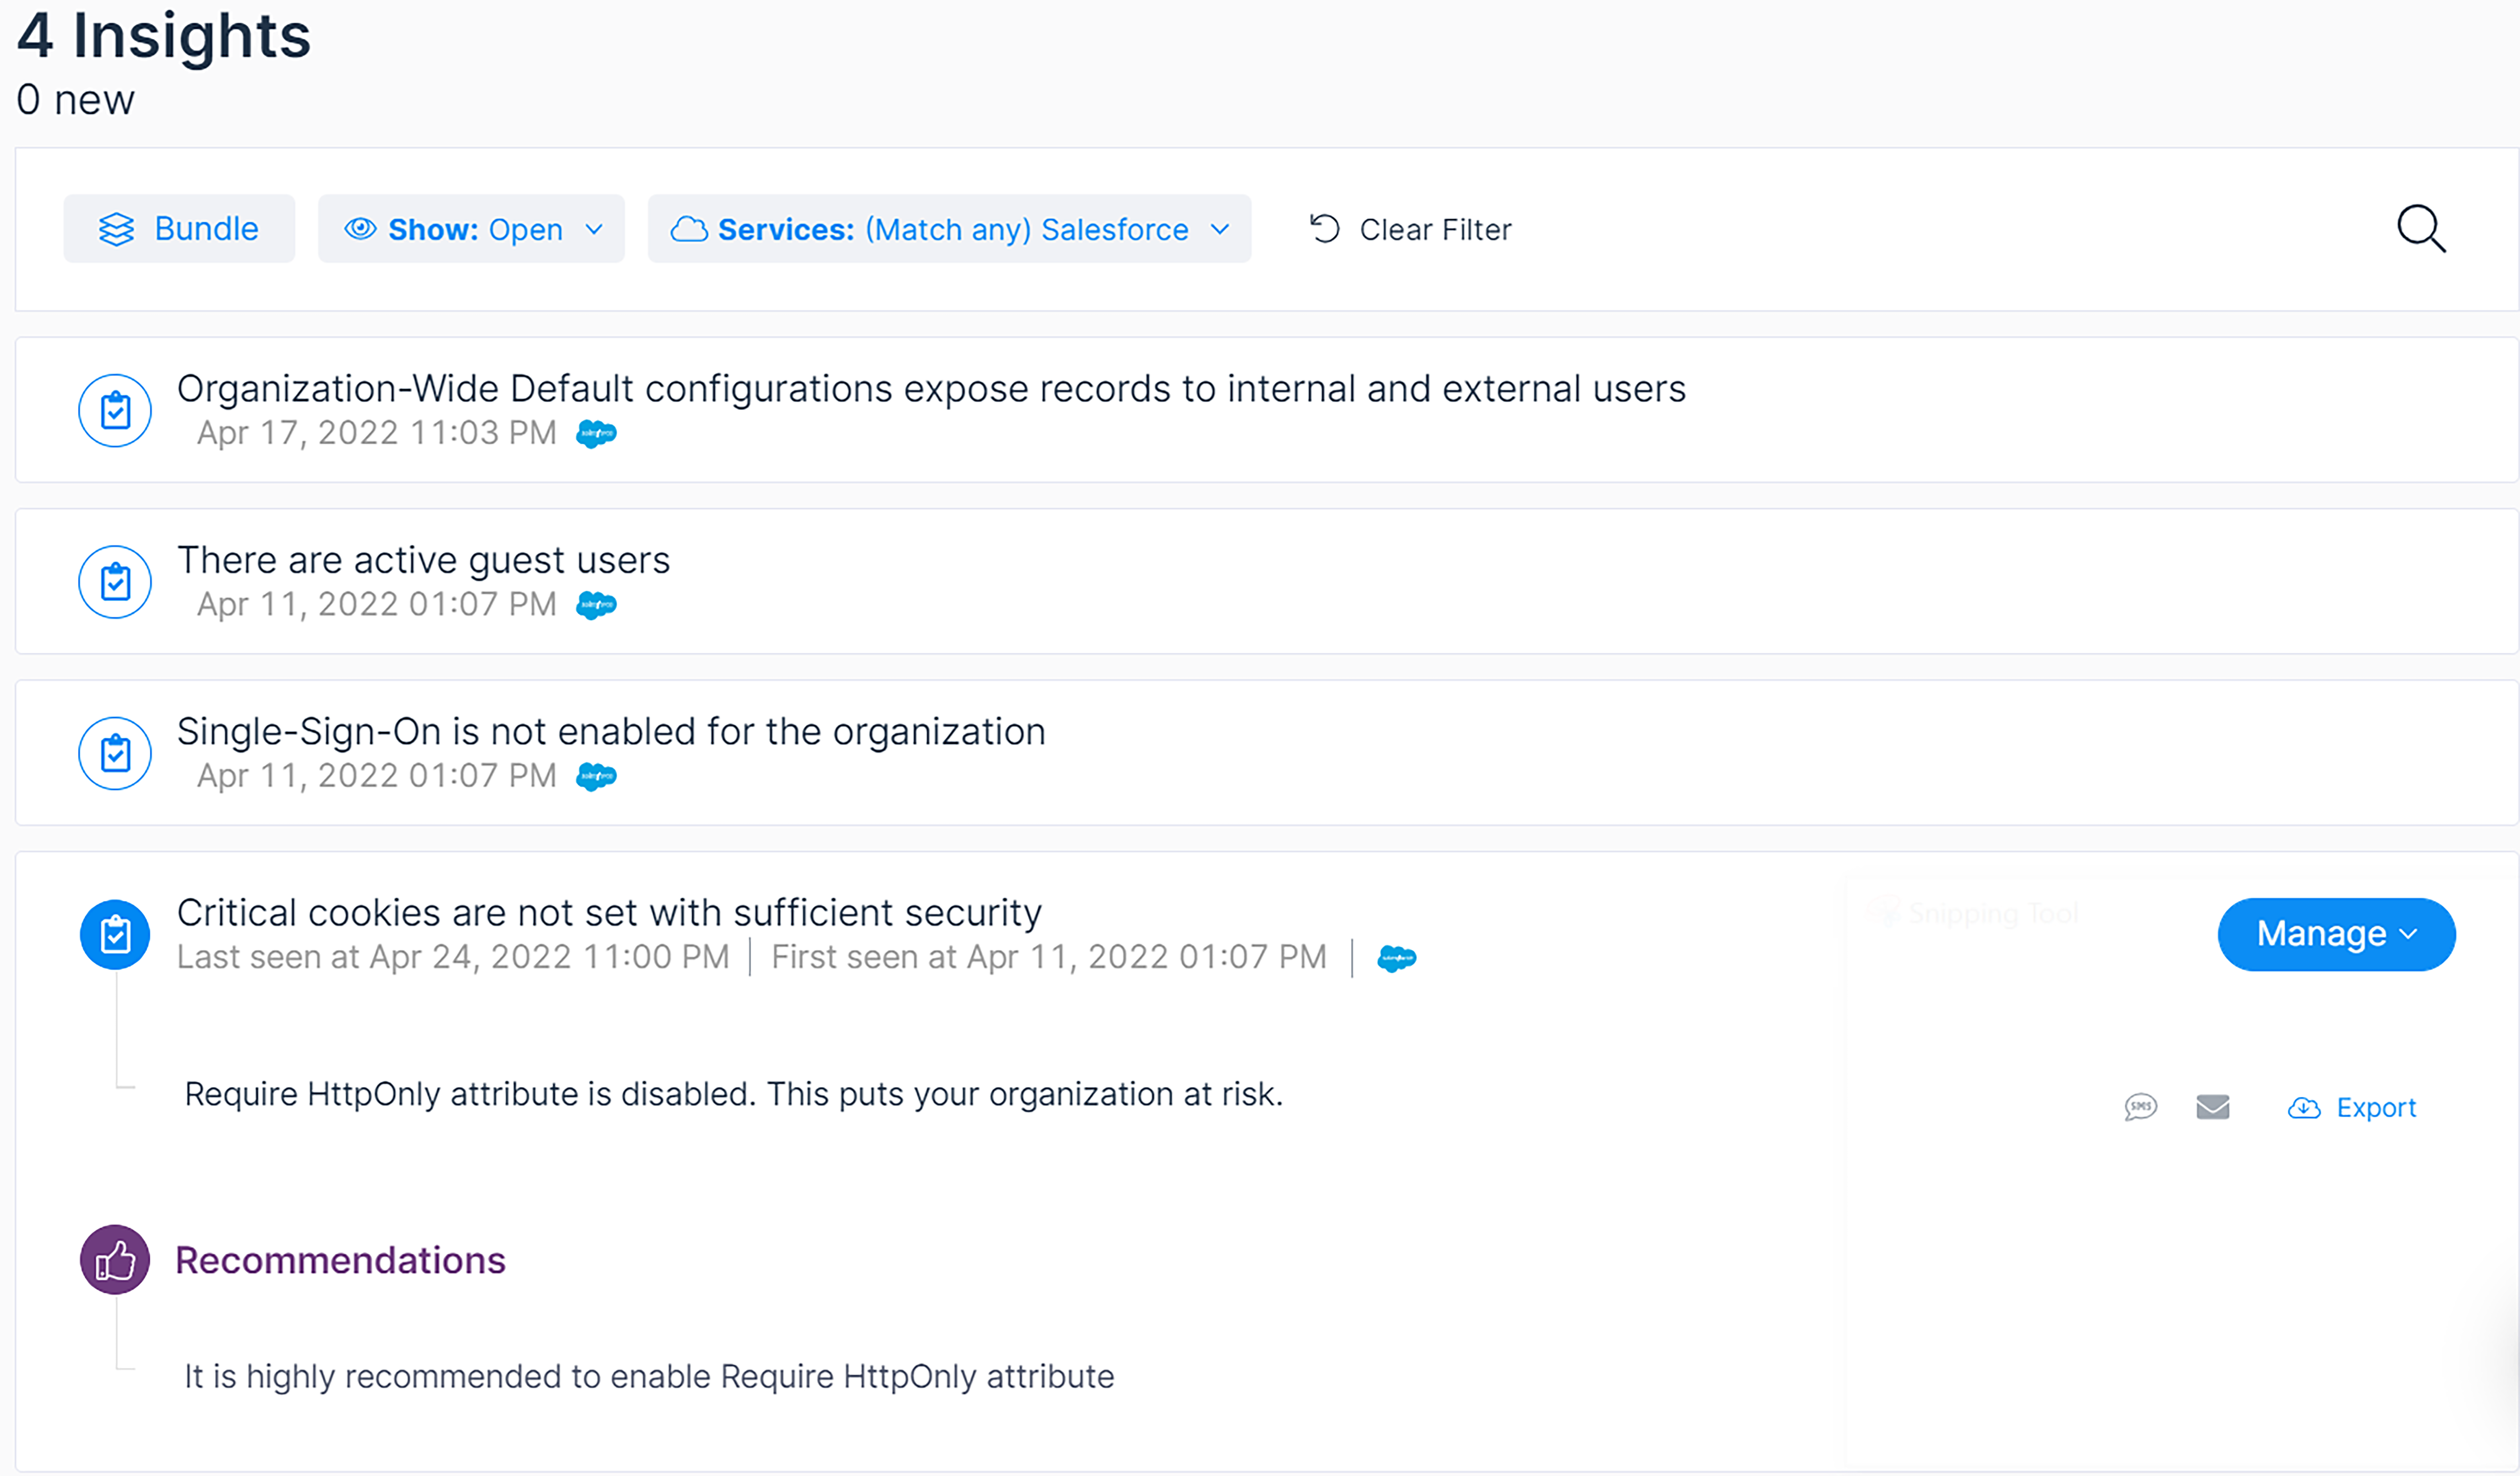
Task: Collapse the Critical cookies insight title
Action: [x=609, y=913]
